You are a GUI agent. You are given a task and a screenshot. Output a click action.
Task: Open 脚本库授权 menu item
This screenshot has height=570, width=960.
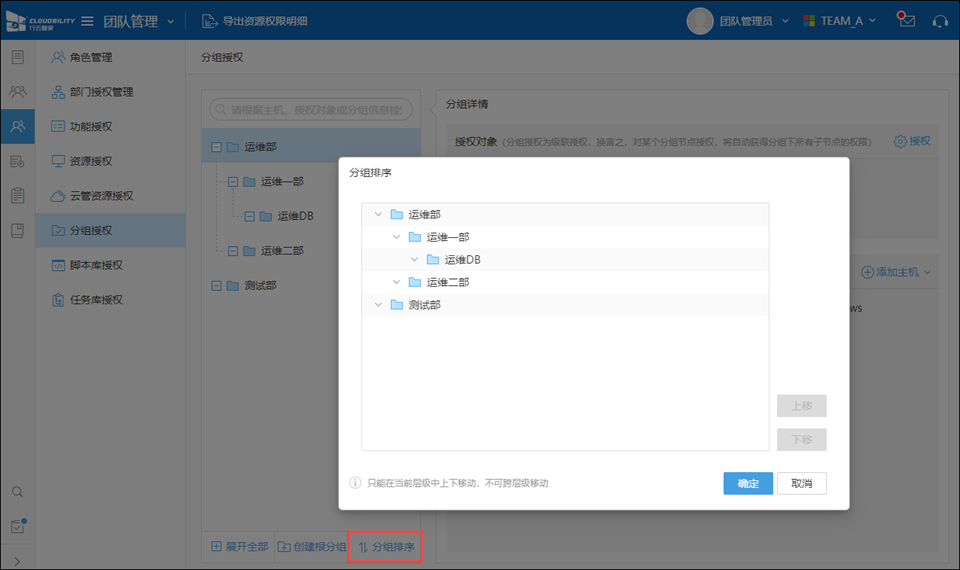pos(95,265)
